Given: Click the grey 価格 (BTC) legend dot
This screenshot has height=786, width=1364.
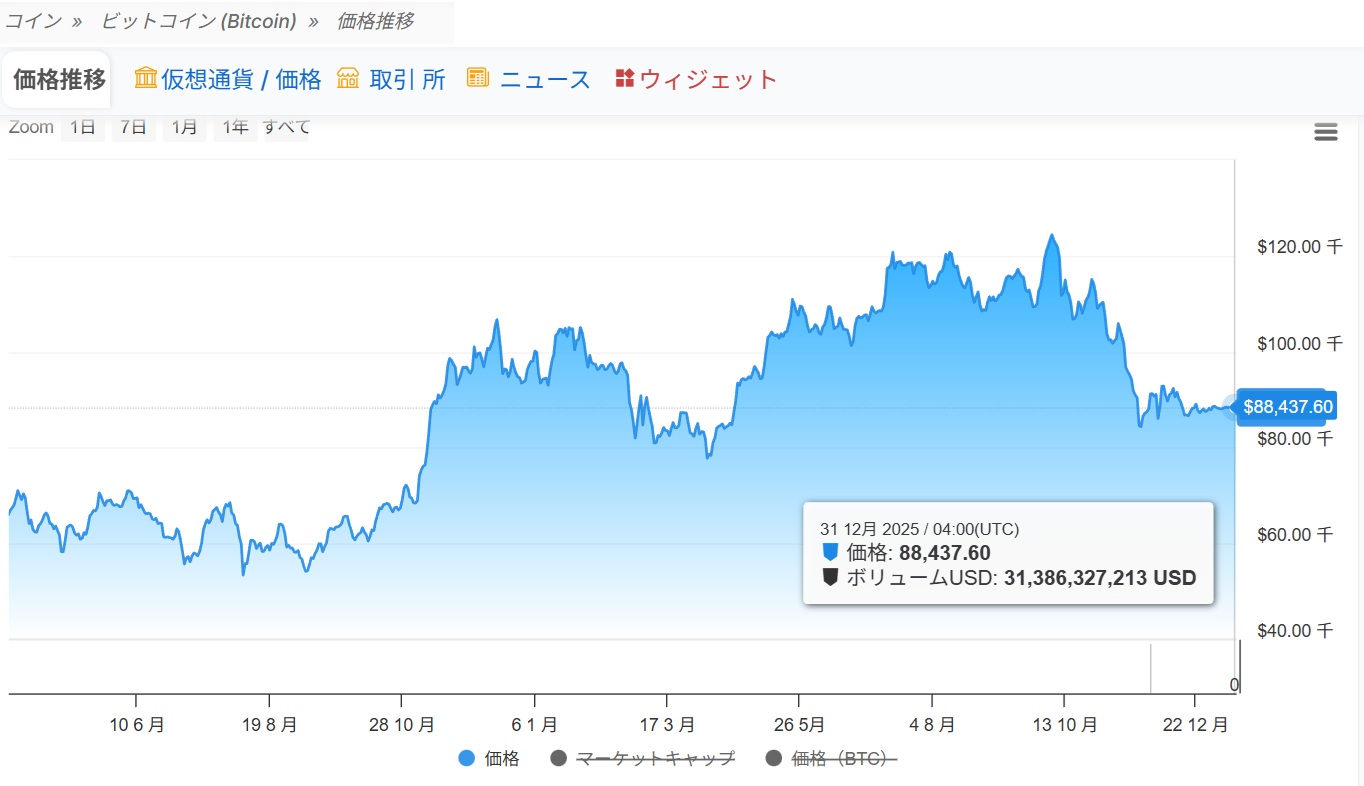Looking at the screenshot, I should [x=774, y=759].
